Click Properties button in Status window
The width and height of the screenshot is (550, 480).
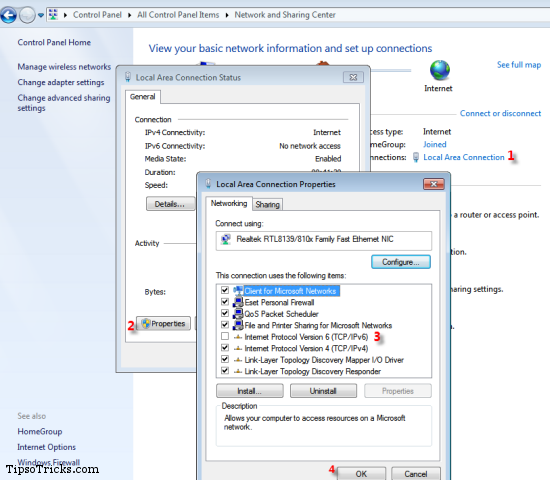pyautogui.click(x=163, y=324)
